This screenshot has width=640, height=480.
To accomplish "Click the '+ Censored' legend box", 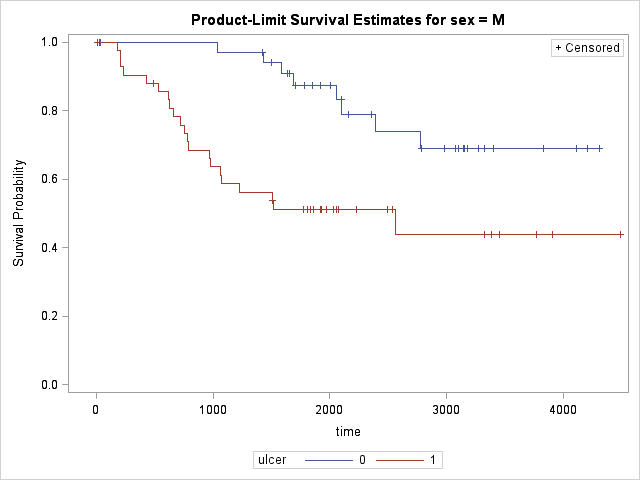I will pyautogui.click(x=588, y=48).
